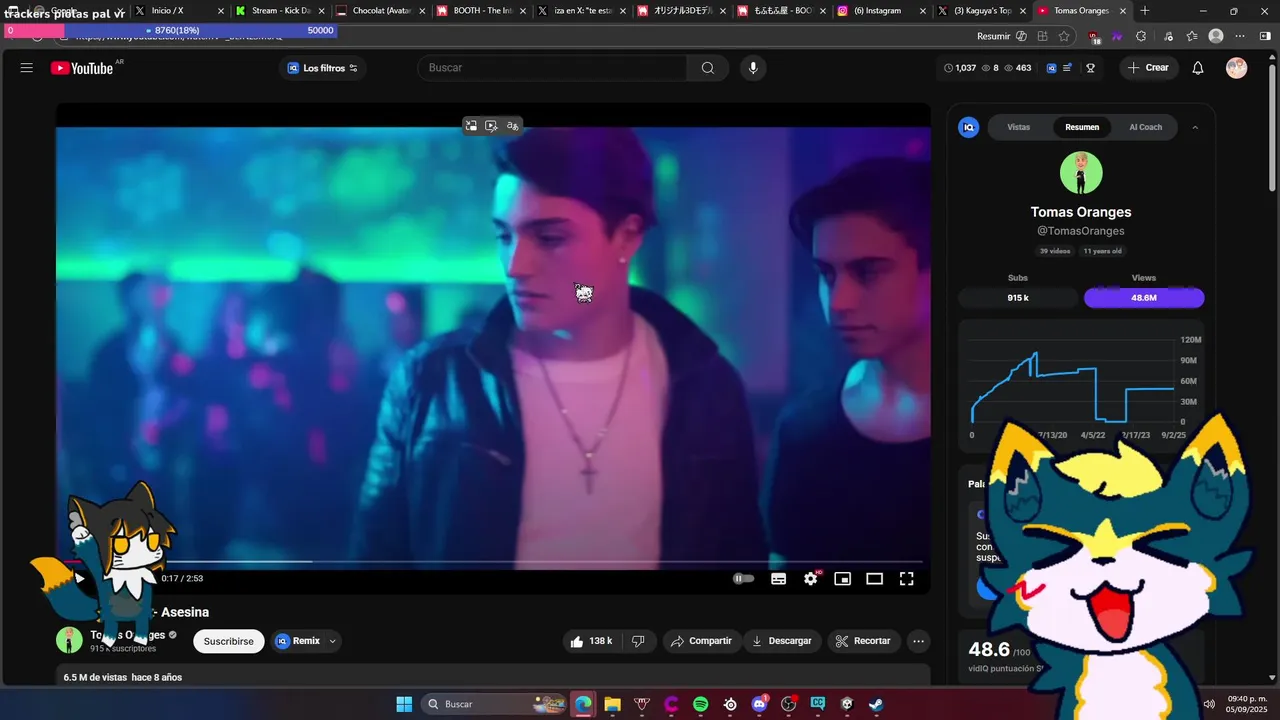Toggle autoplay switch in player controls

(x=744, y=578)
